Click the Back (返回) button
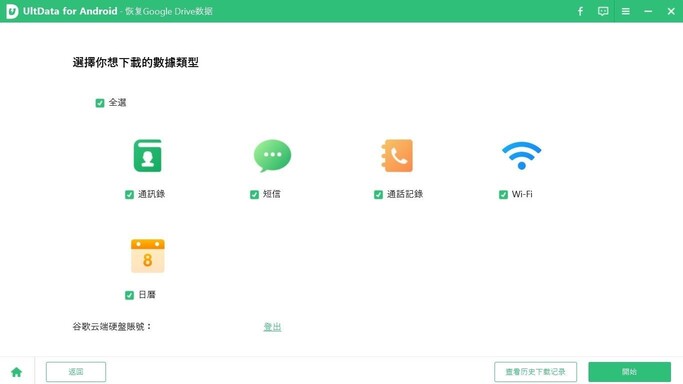This screenshot has height=384, width=683. click(x=76, y=372)
